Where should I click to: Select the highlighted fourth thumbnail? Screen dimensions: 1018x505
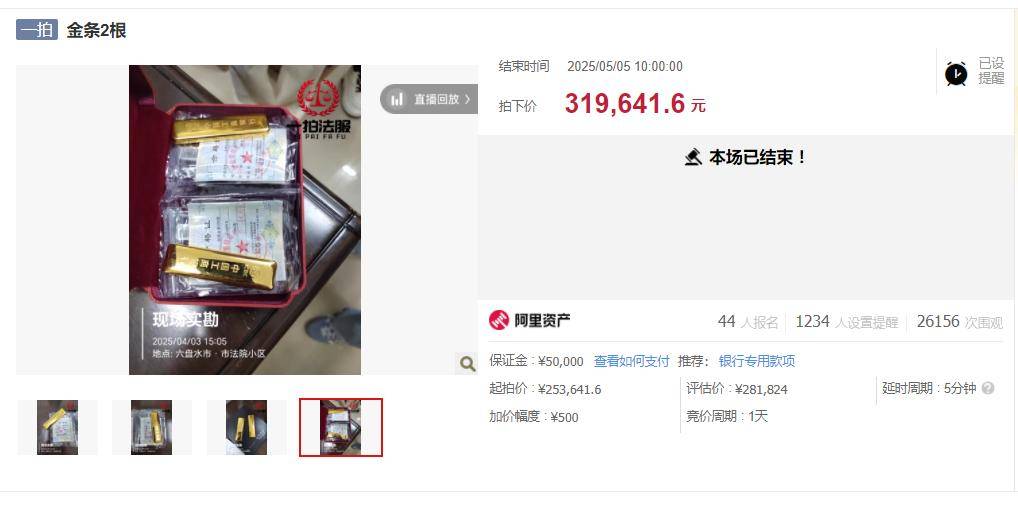coord(341,427)
